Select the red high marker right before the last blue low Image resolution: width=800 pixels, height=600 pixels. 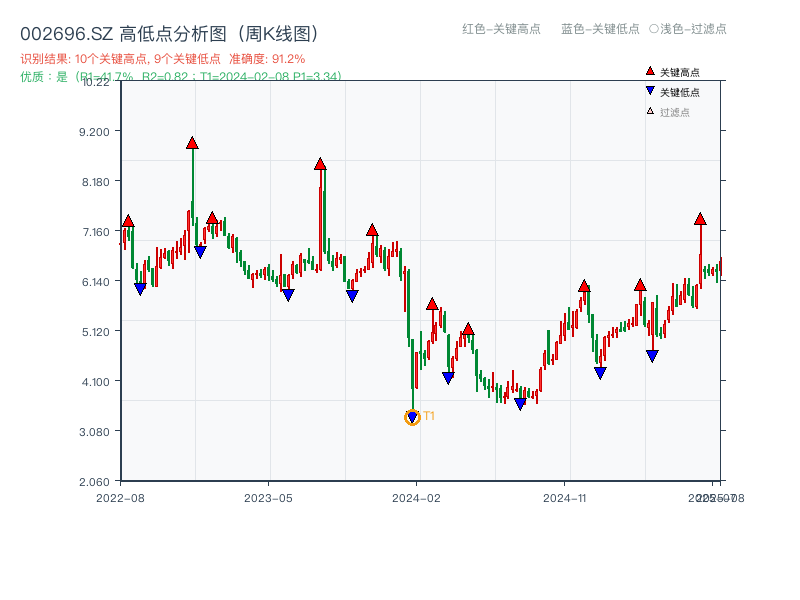[640, 285]
